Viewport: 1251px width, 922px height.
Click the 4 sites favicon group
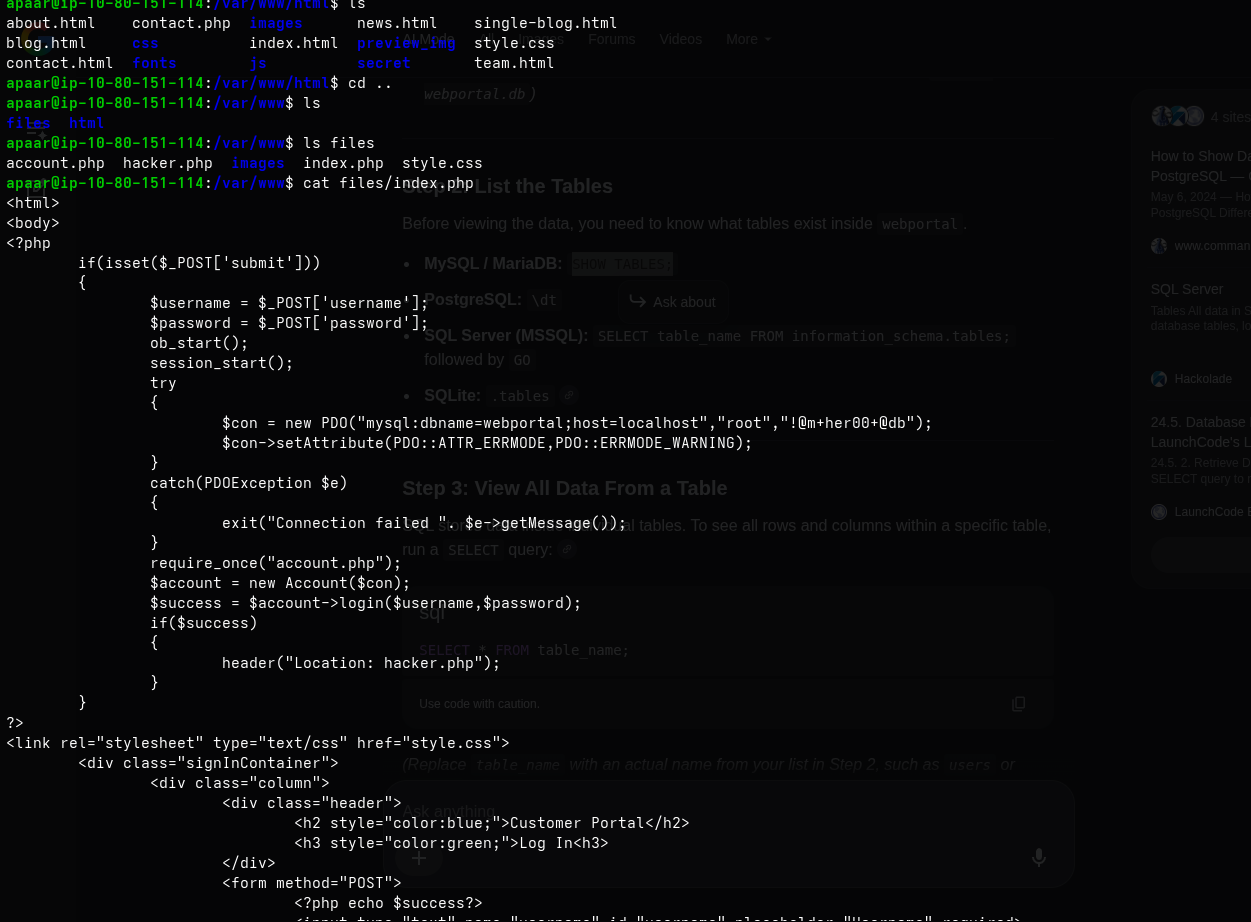(1178, 116)
